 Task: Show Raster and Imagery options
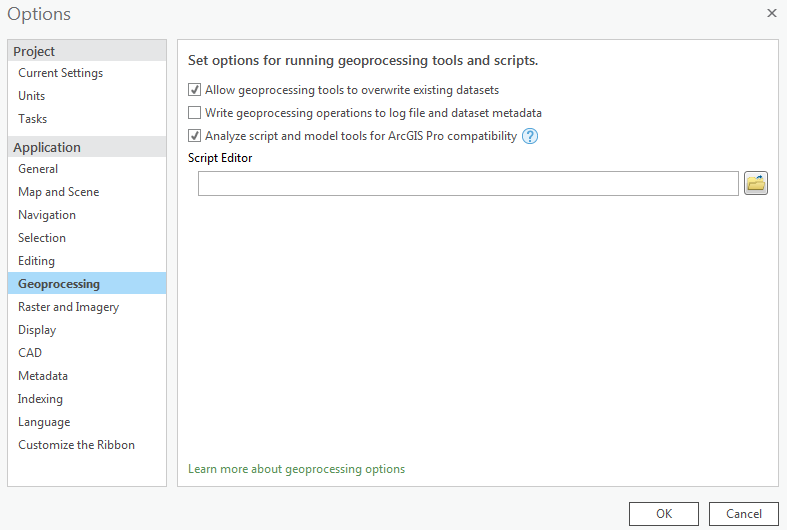[68, 307]
